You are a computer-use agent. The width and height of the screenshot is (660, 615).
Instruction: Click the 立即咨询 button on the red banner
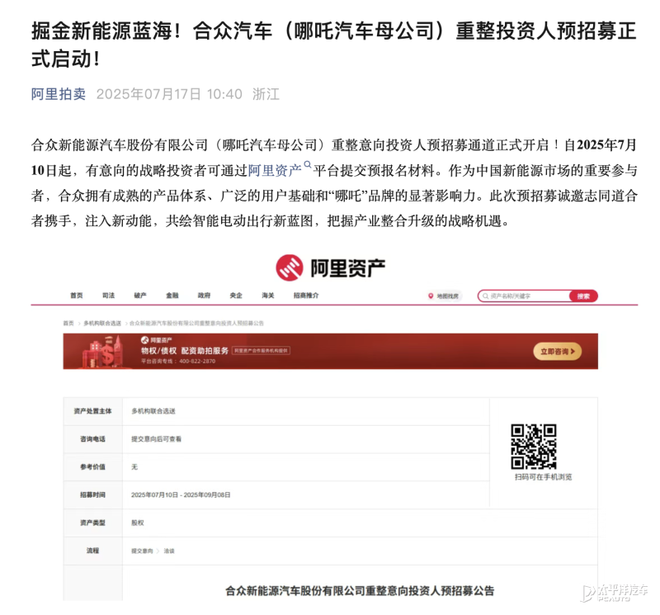pos(557,351)
